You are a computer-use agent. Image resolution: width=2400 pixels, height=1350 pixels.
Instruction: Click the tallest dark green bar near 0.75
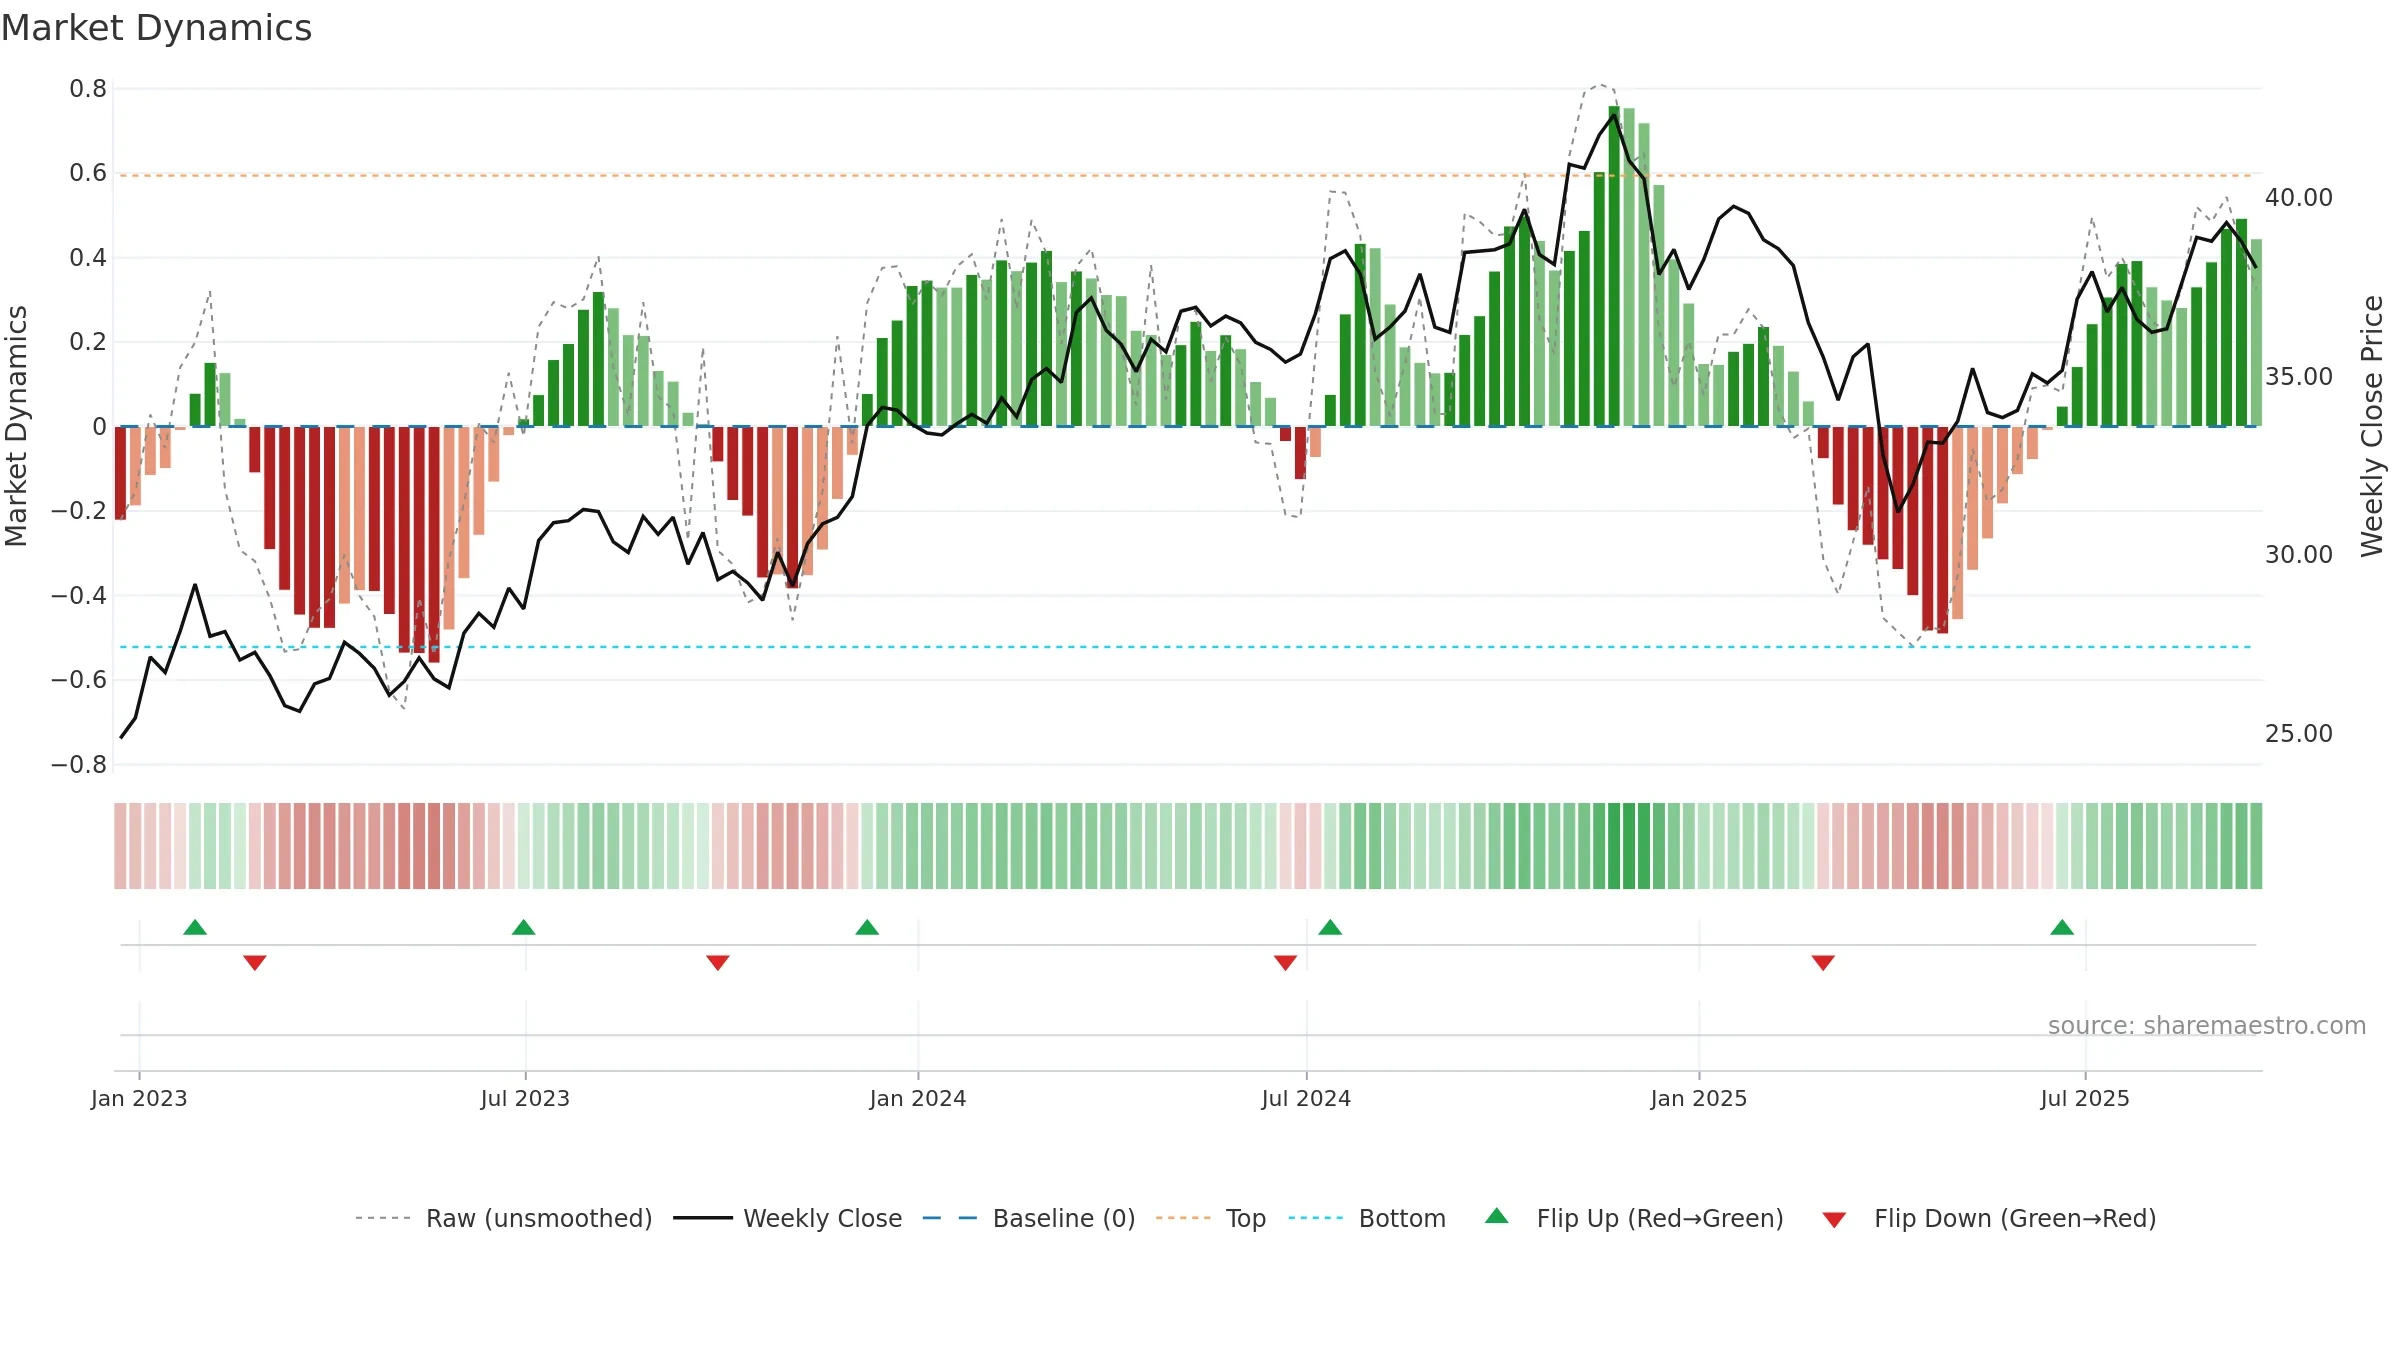point(1614,266)
